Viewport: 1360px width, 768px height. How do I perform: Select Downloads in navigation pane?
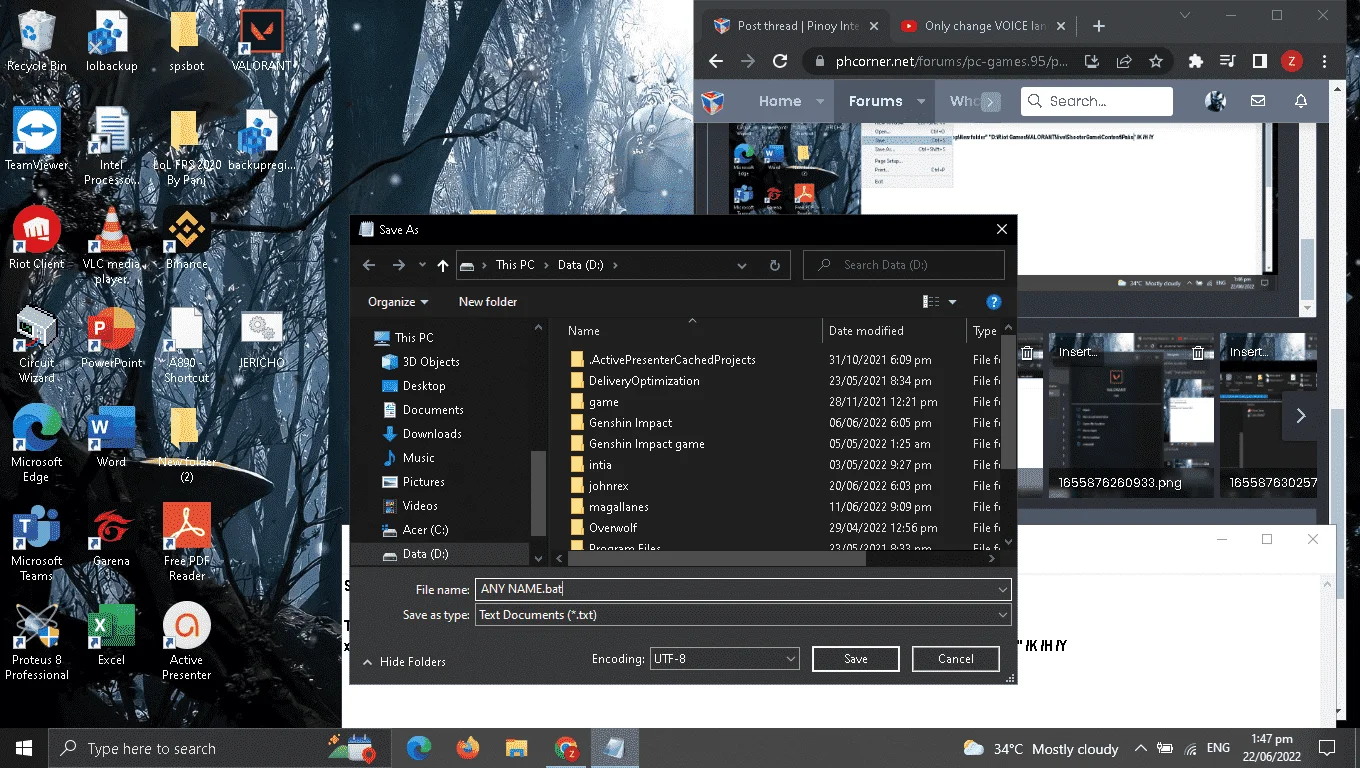(432, 434)
